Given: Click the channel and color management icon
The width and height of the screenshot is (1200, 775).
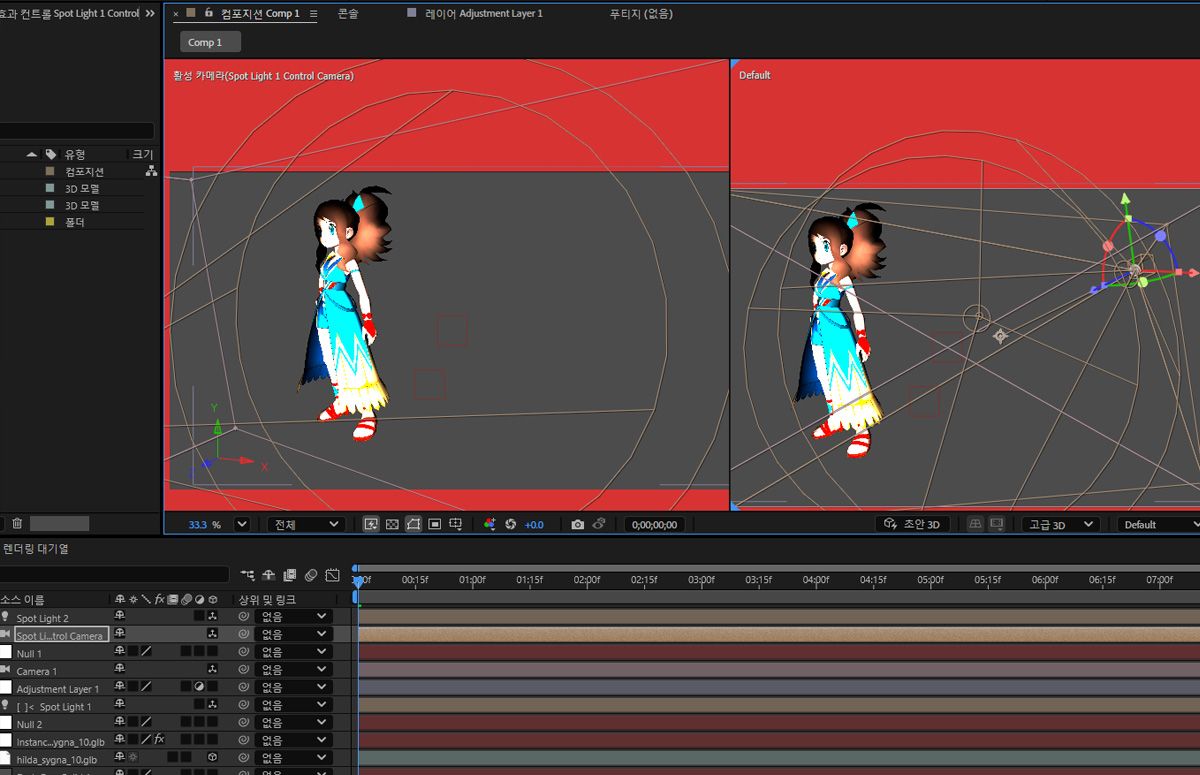Looking at the screenshot, I should [489, 524].
